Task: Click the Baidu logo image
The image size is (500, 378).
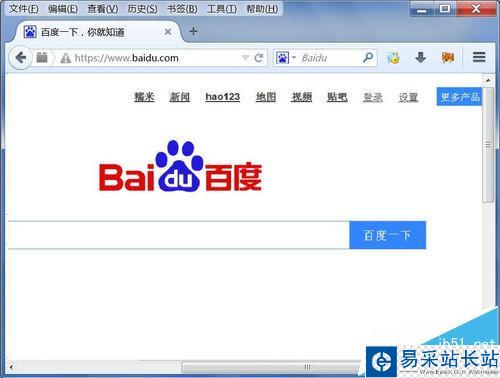Action: coord(180,166)
